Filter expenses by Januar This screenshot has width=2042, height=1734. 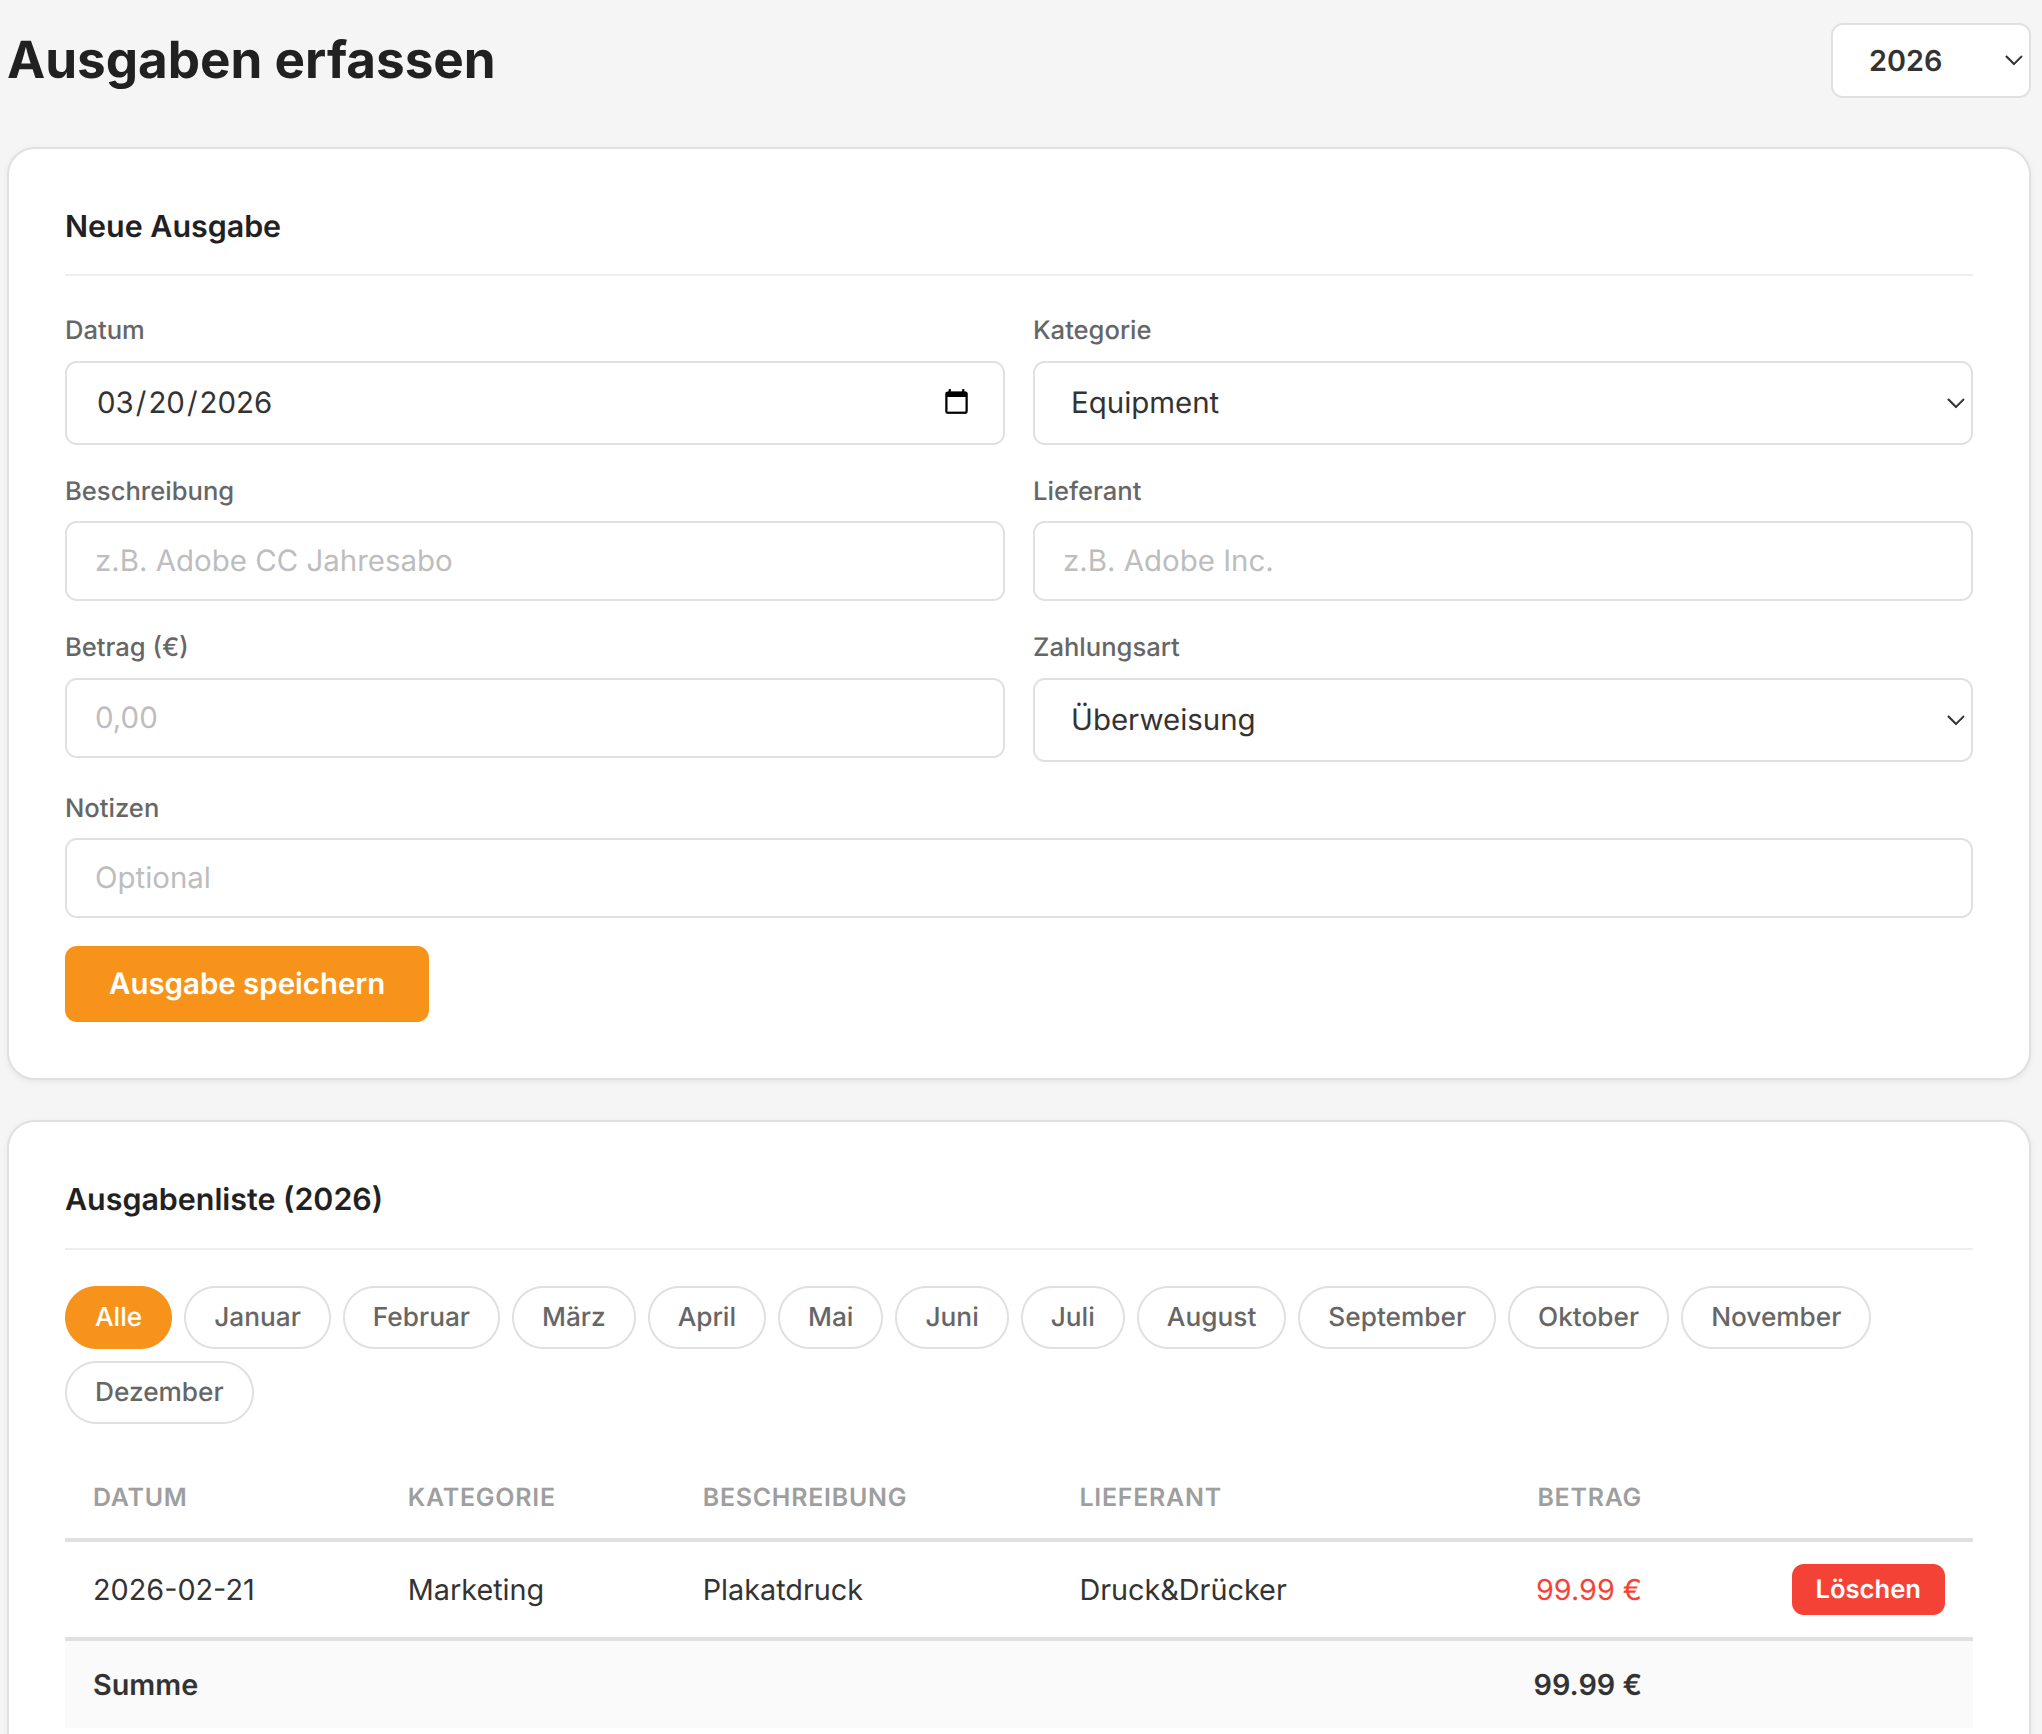click(257, 1317)
